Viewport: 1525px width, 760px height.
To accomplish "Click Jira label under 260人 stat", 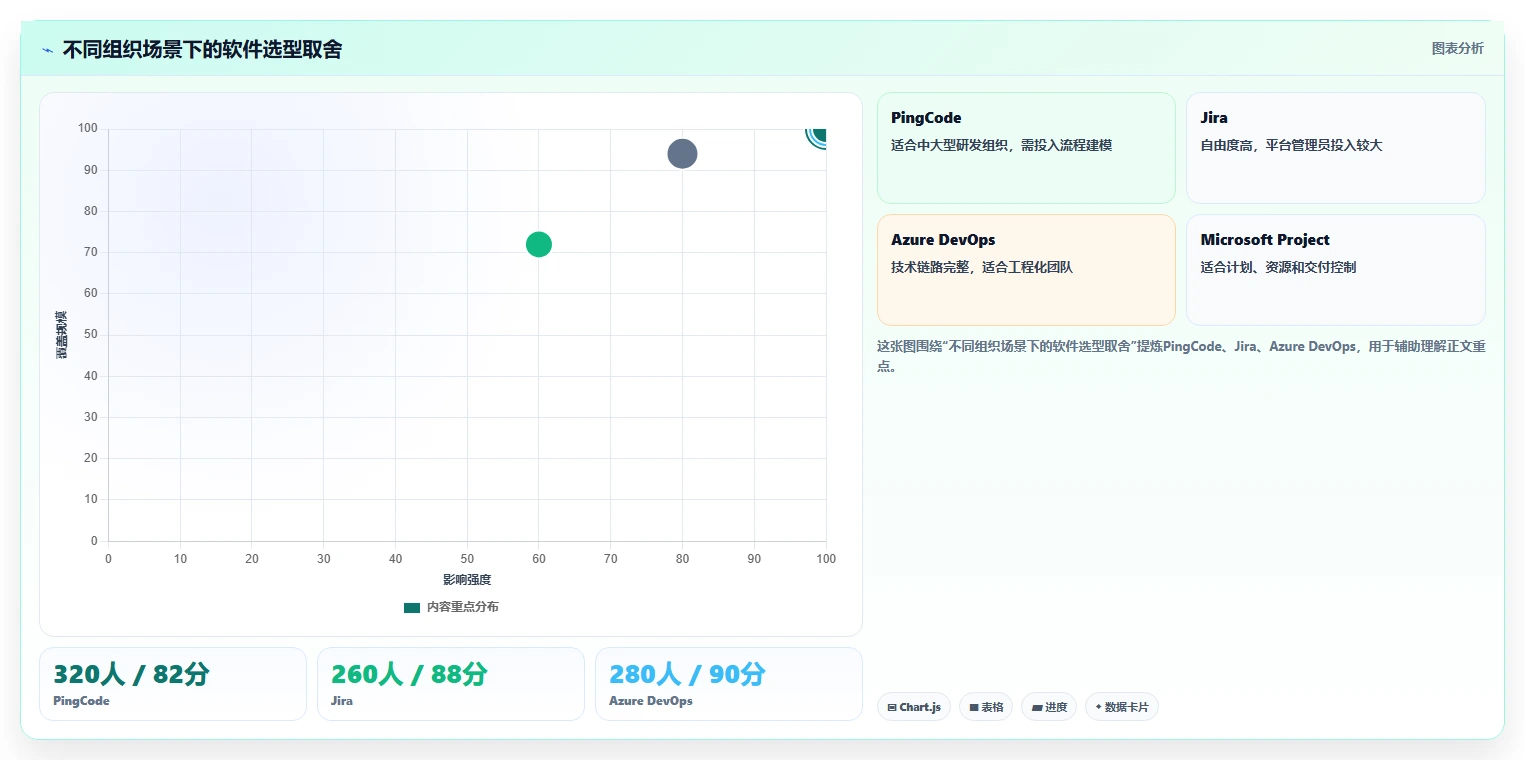I will [342, 701].
